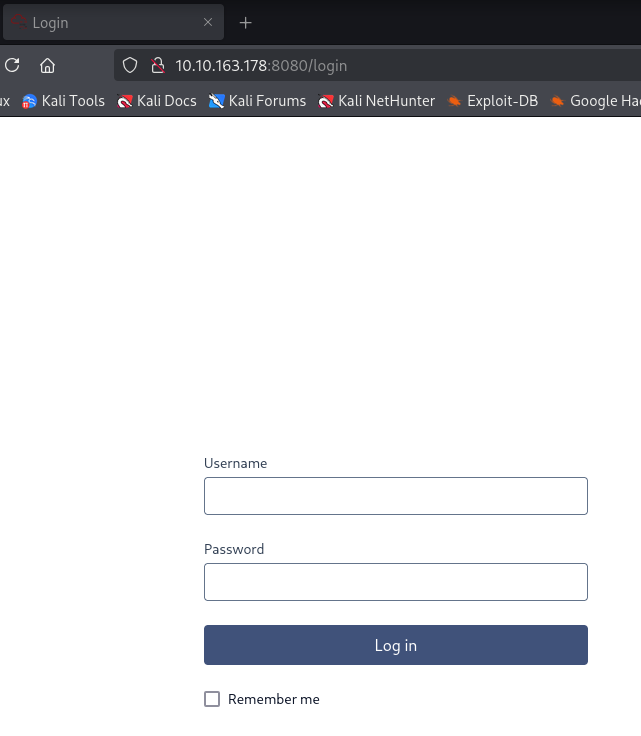Enable the Remember me checkbox
The image size is (641, 736).
tap(212, 699)
